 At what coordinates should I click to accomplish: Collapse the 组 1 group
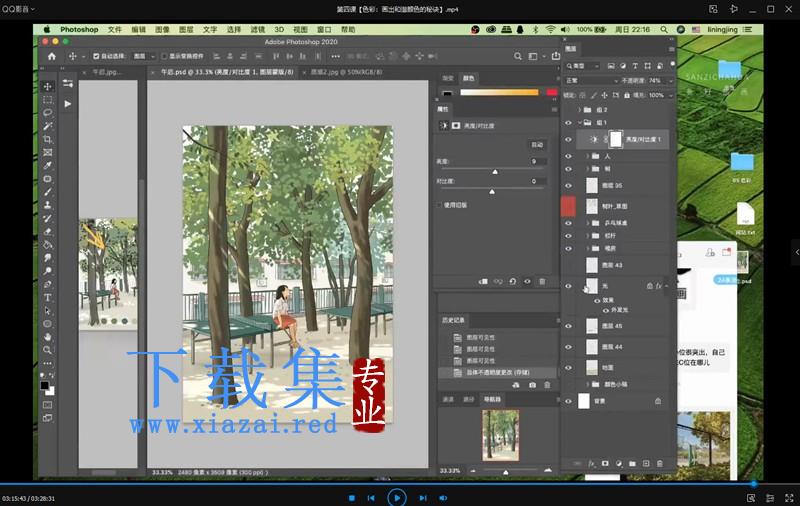coord(580,123)
